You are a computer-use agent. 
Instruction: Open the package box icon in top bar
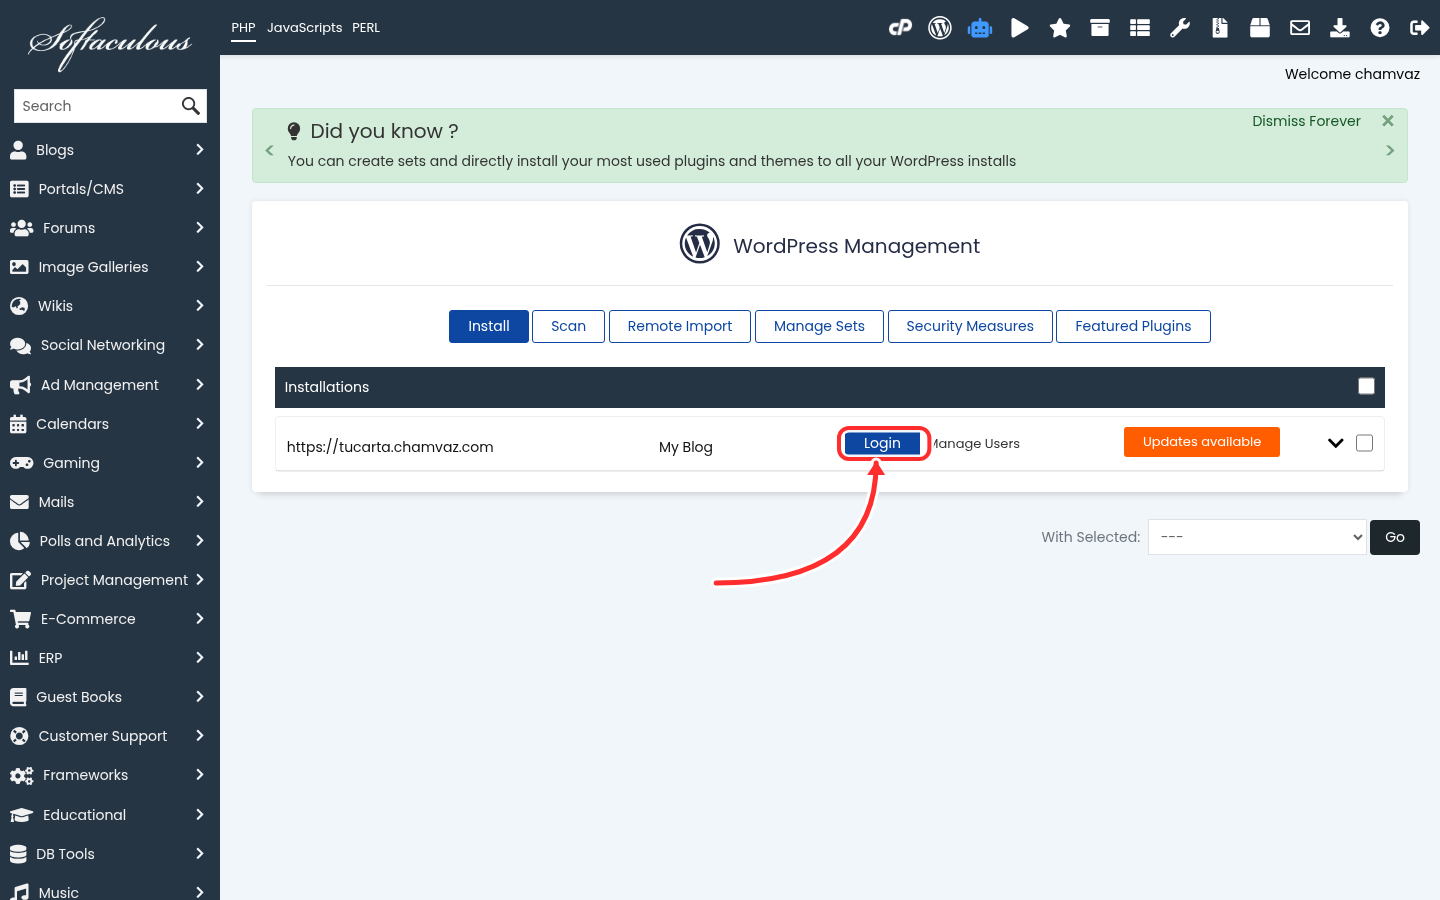click(x=1260, y=28)
